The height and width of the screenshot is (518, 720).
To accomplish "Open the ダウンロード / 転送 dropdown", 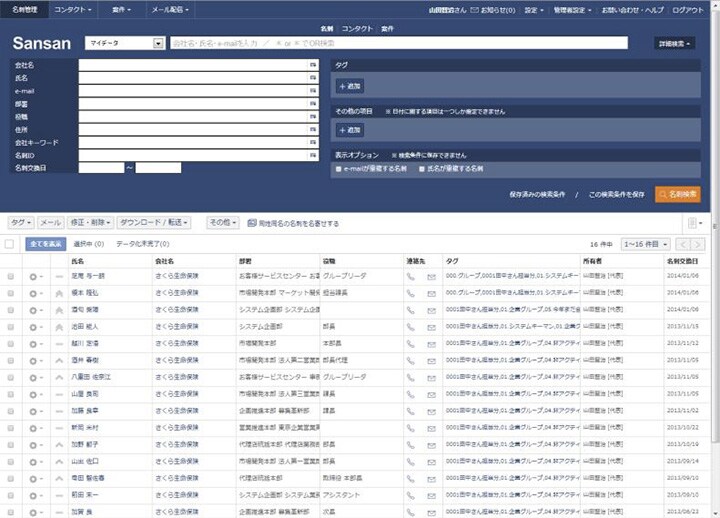I will 154,223.
